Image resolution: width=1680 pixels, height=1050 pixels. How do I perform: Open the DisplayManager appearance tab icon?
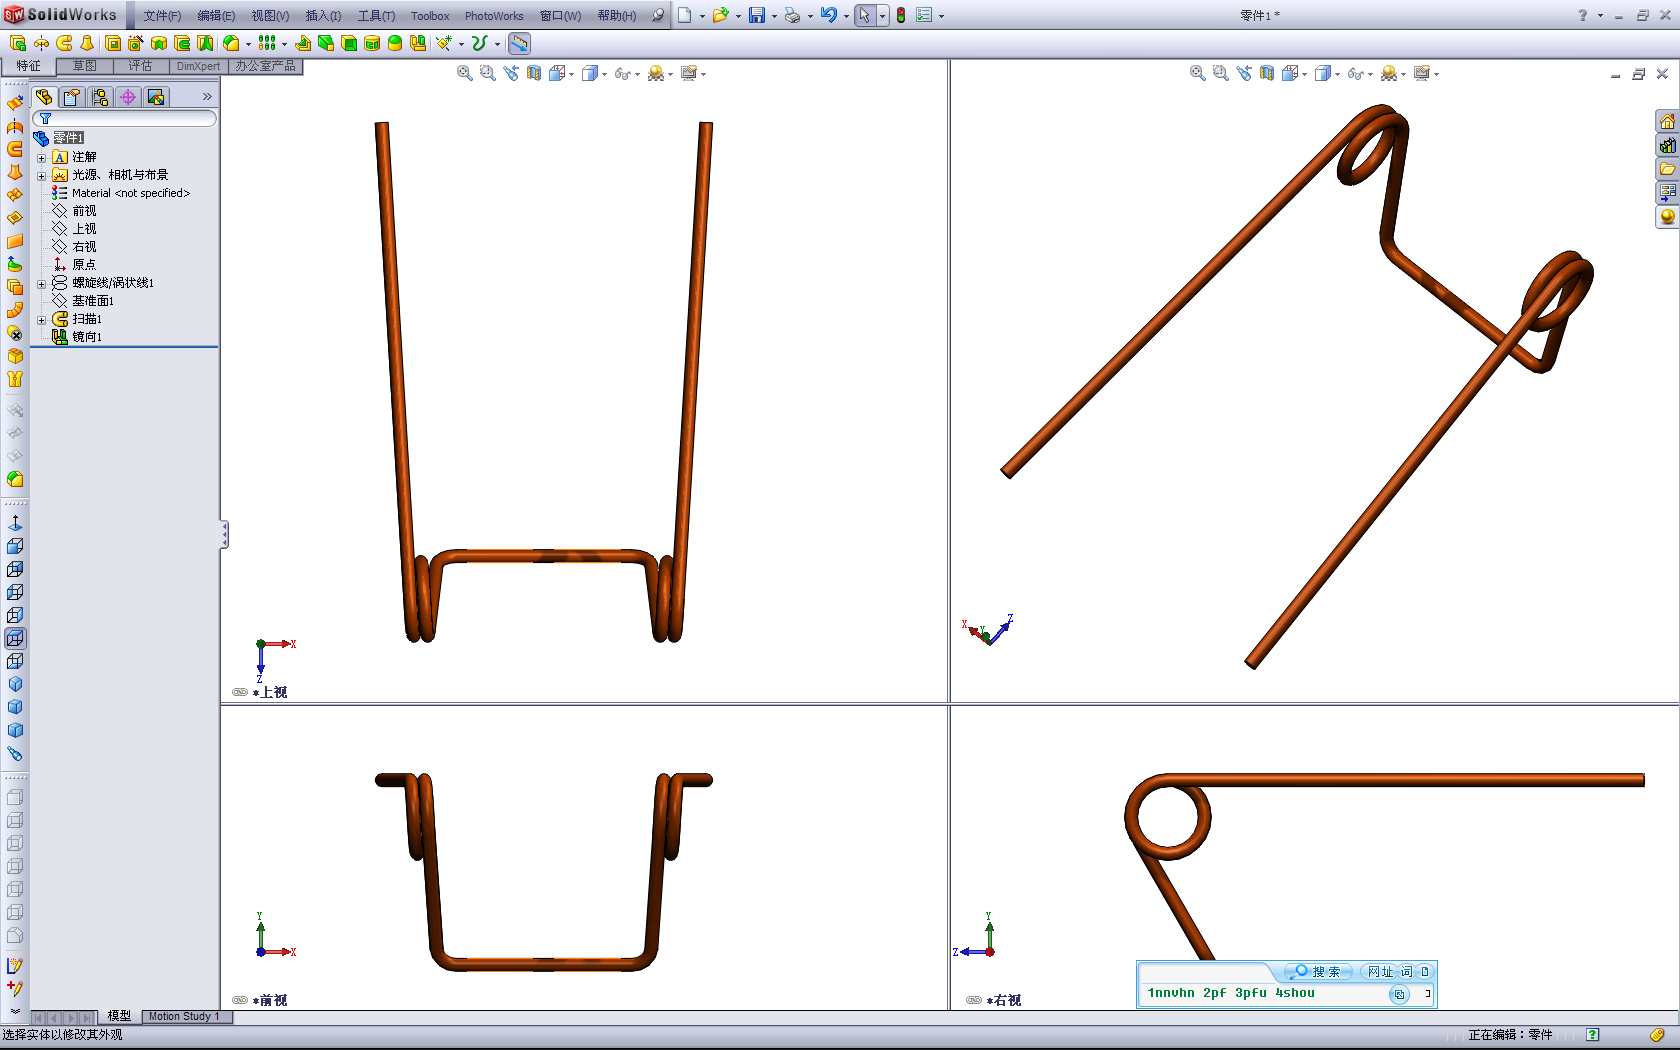tap(156, 97)
